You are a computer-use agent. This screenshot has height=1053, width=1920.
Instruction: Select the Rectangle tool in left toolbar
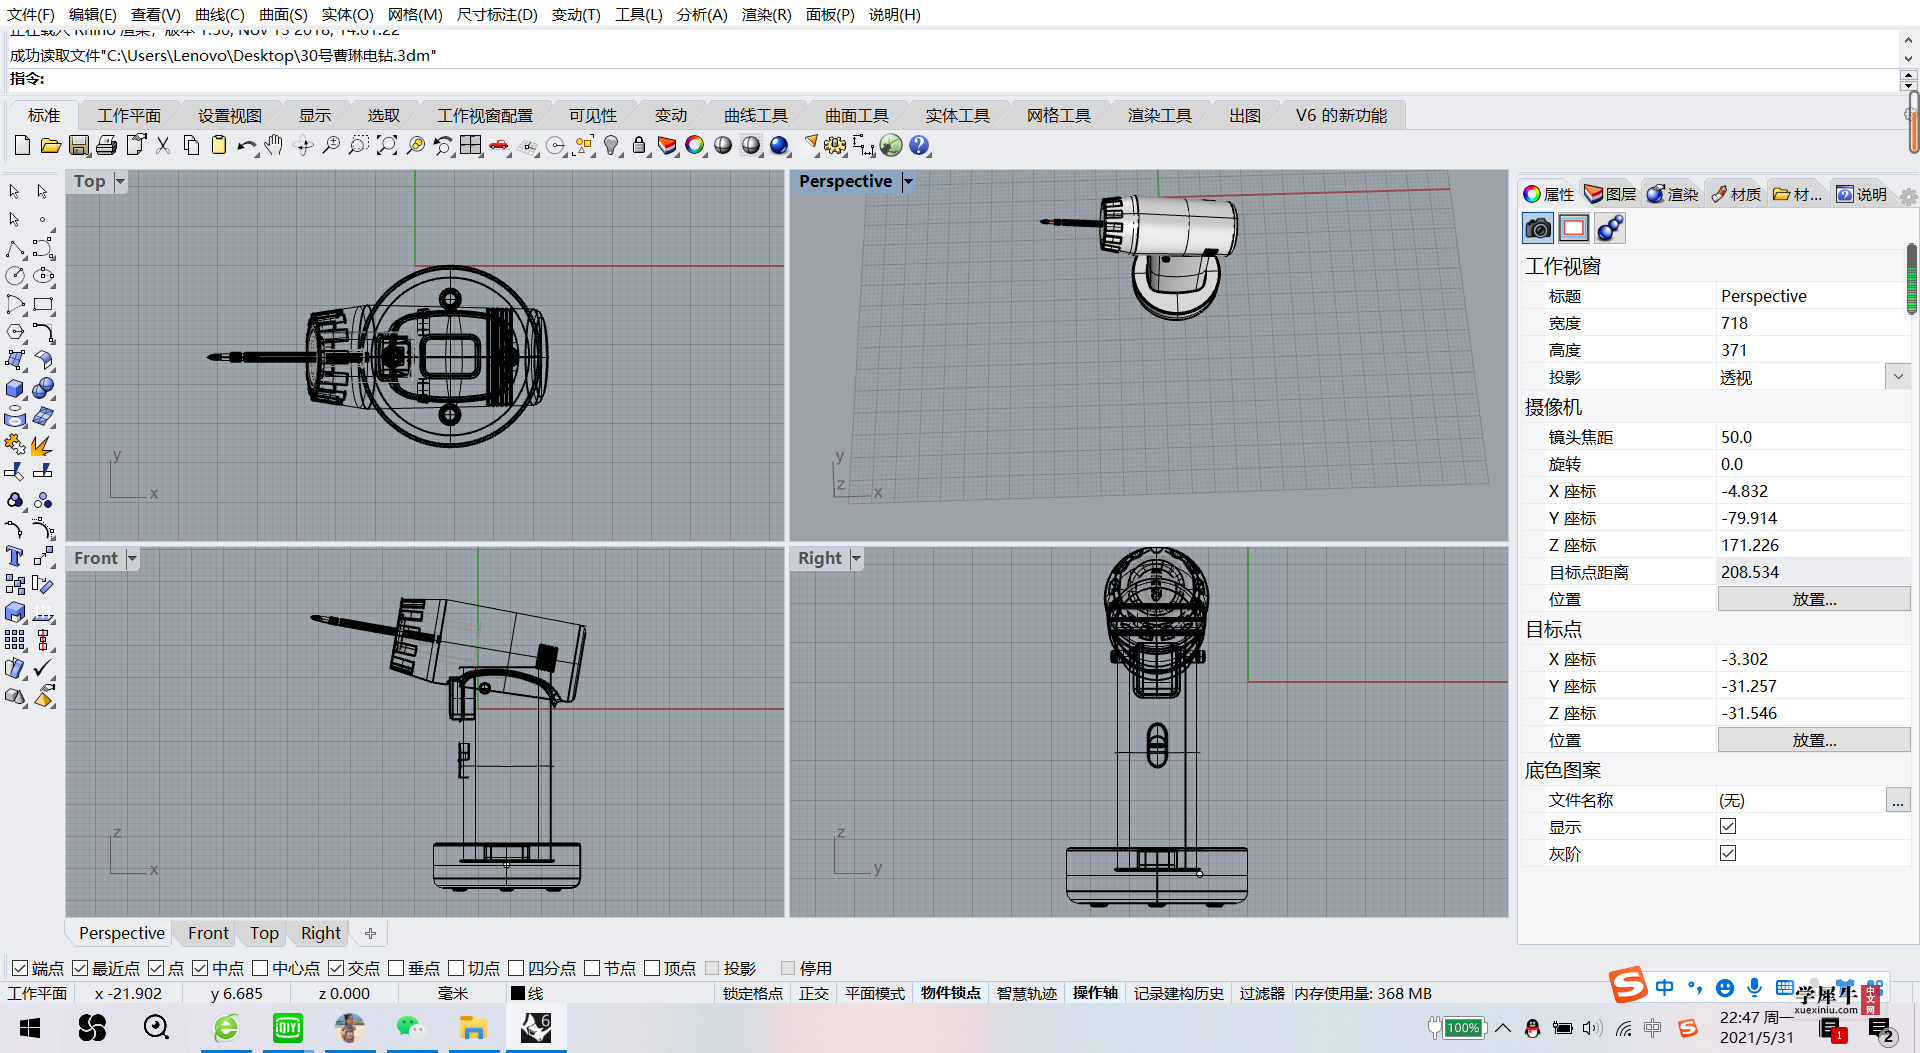(43, 304)
